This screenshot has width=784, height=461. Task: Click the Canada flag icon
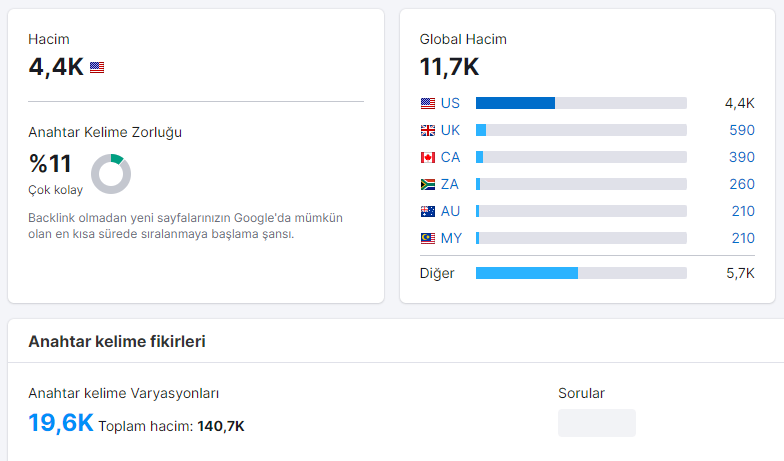click(x=428, y=158)
